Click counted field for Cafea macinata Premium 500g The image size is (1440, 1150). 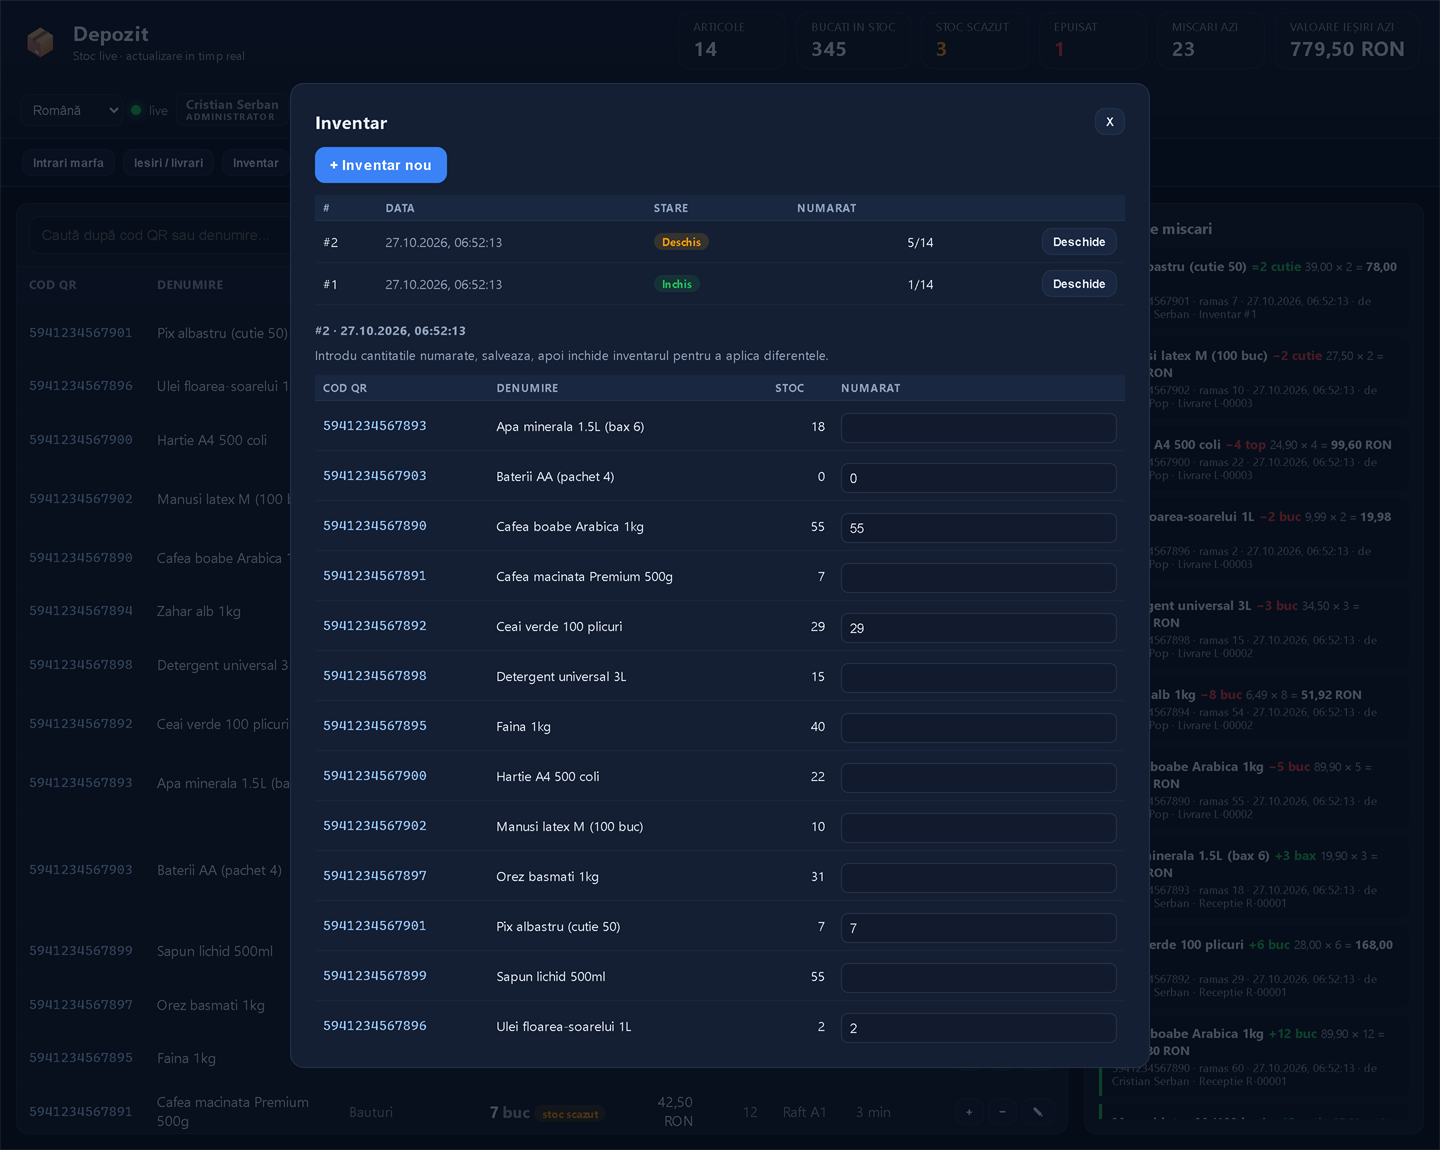point(979,578)
